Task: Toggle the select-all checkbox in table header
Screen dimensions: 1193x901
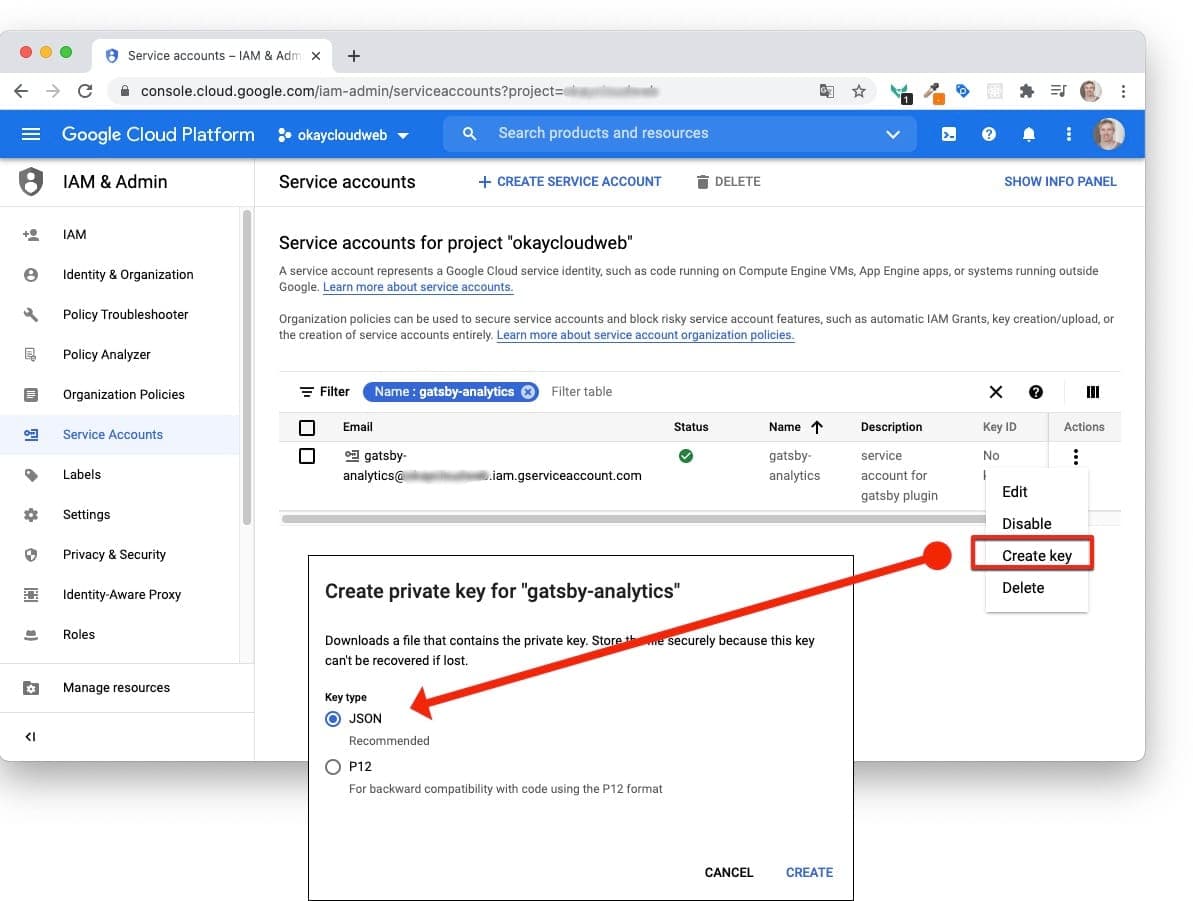Action: [x=307, y=428]
